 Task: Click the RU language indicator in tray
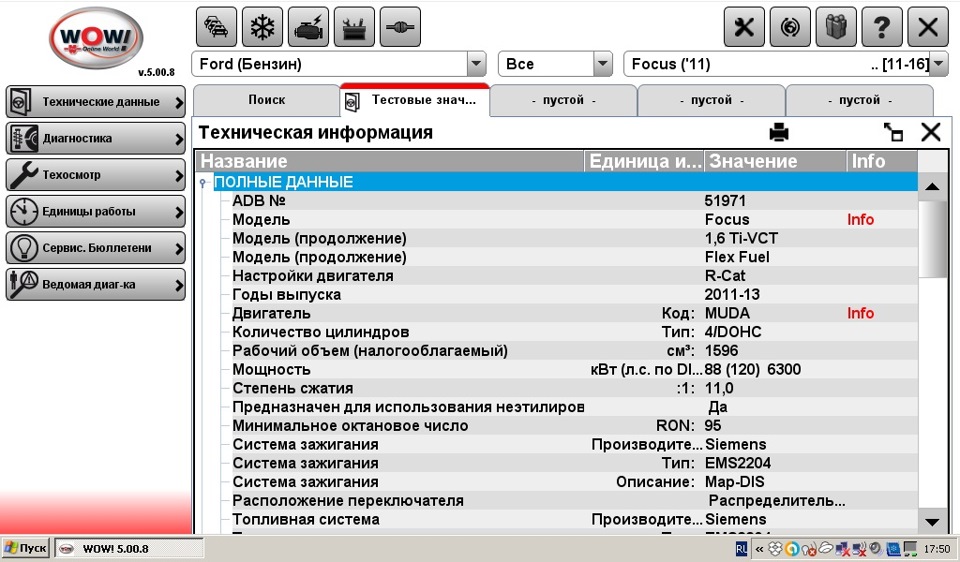click(x=741, y=549)
